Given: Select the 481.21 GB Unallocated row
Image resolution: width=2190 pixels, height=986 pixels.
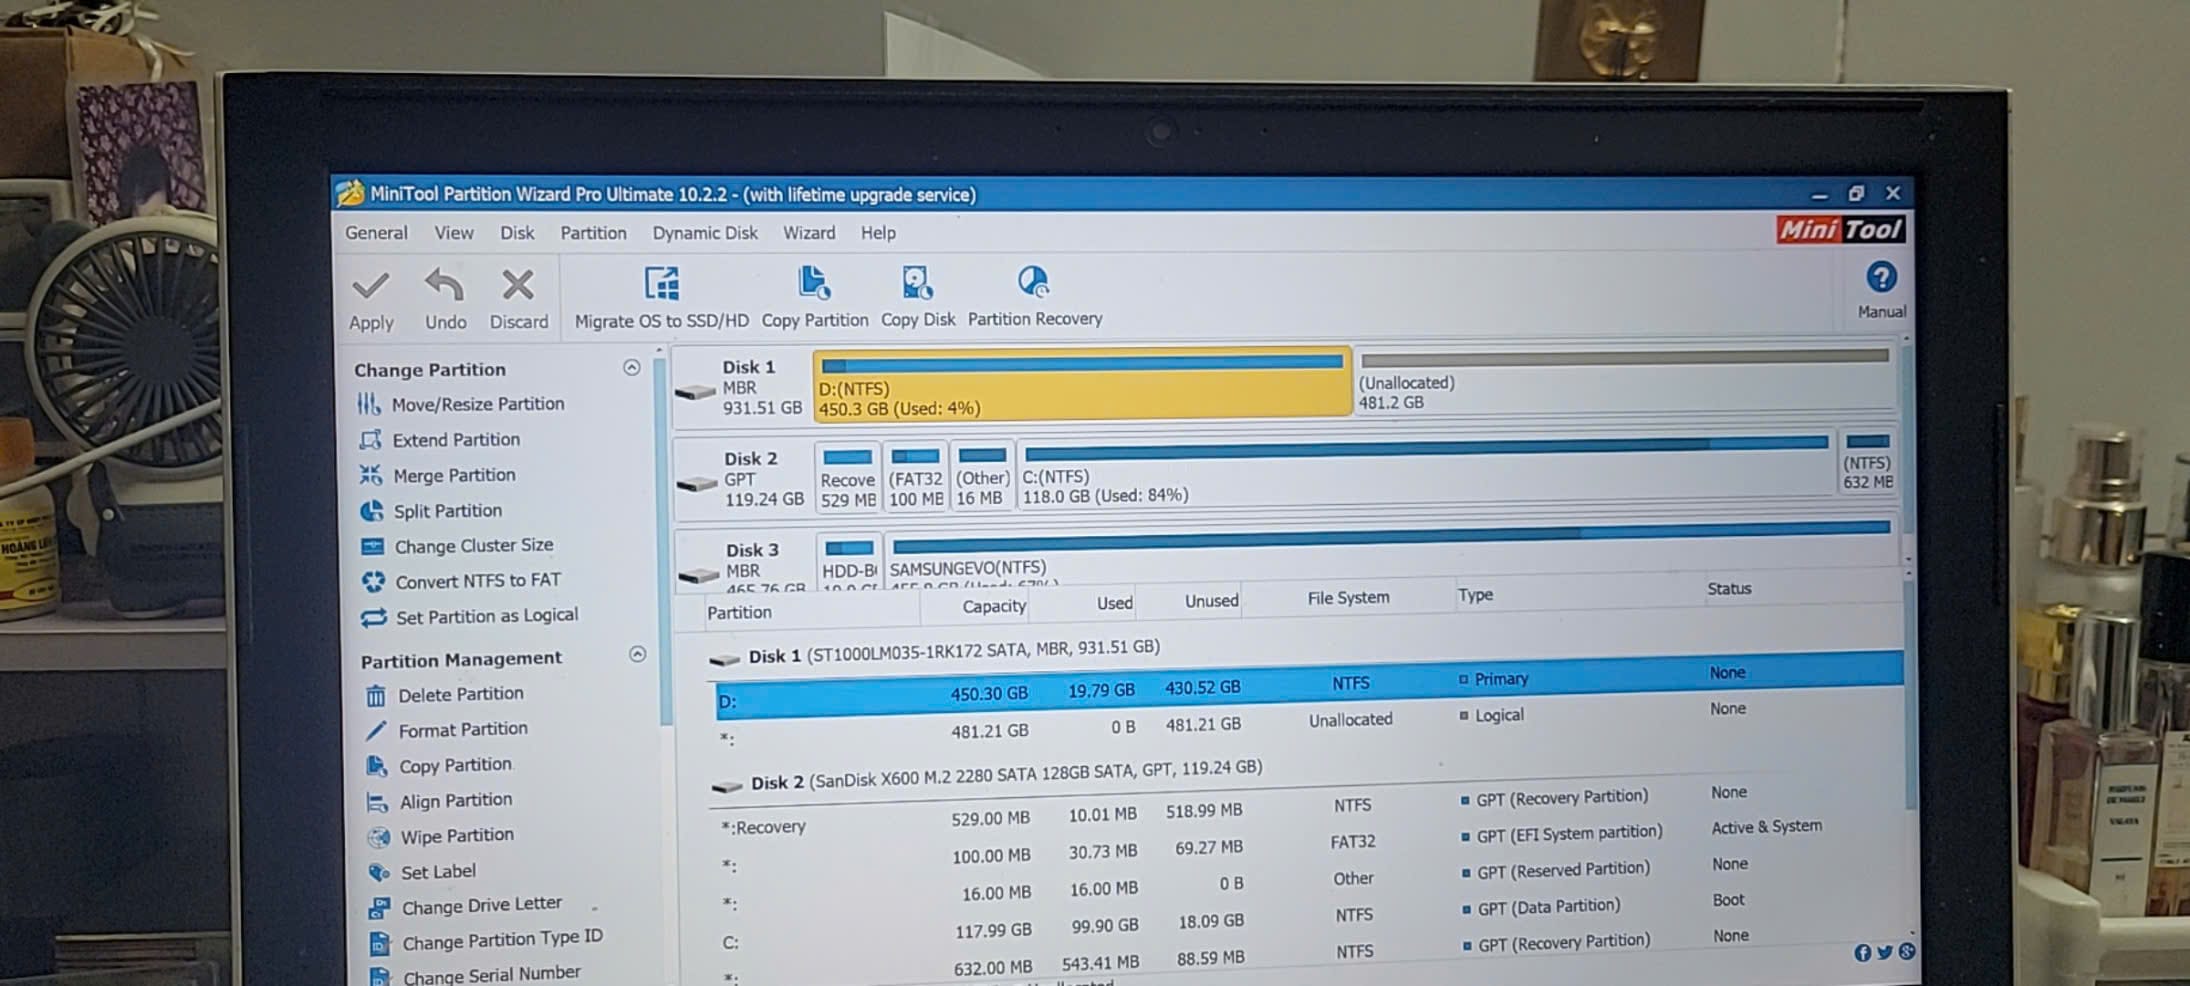Looking at the screenshot, I should pos(1308,722).
